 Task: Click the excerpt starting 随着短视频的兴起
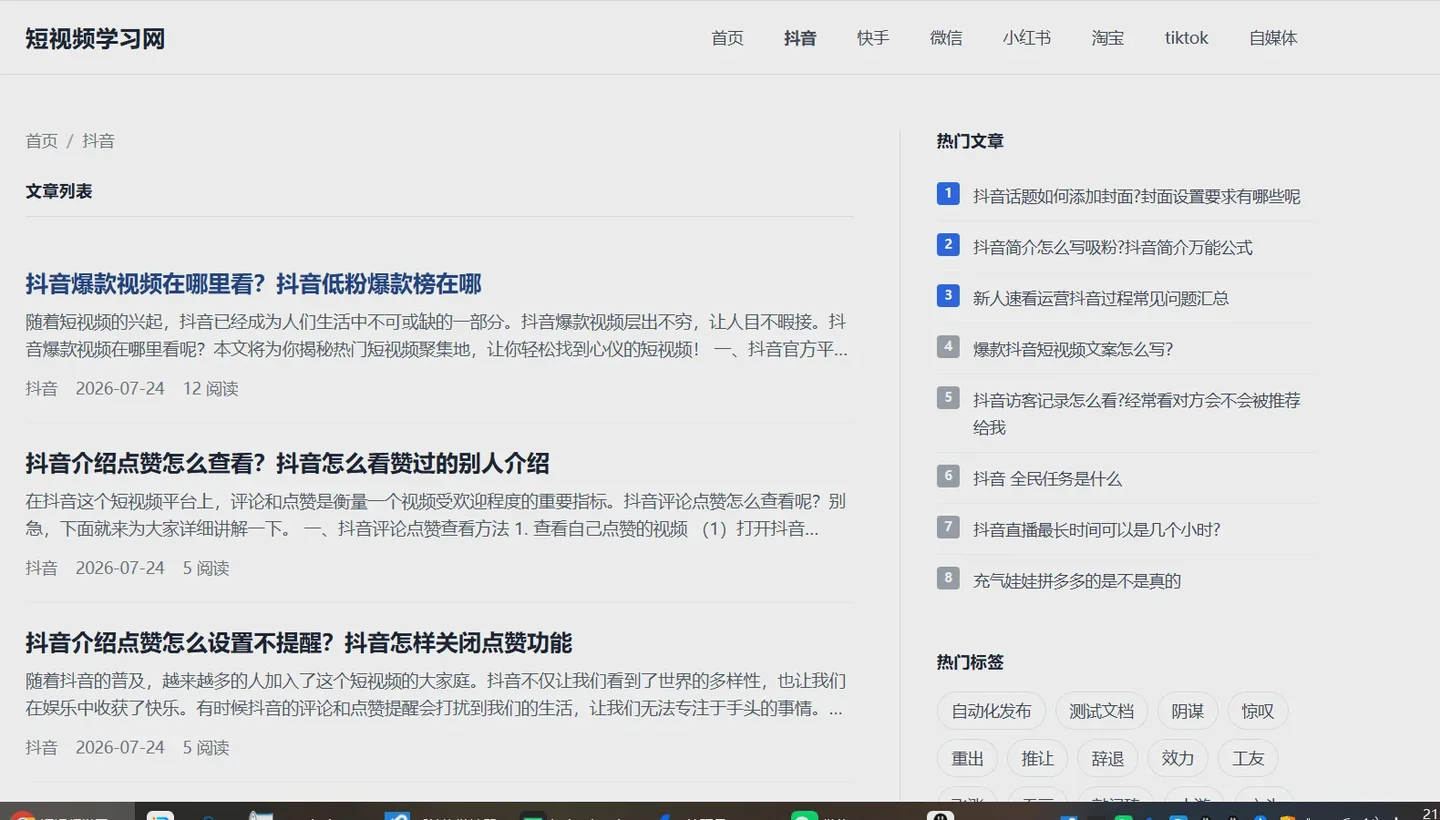[437, 336]
